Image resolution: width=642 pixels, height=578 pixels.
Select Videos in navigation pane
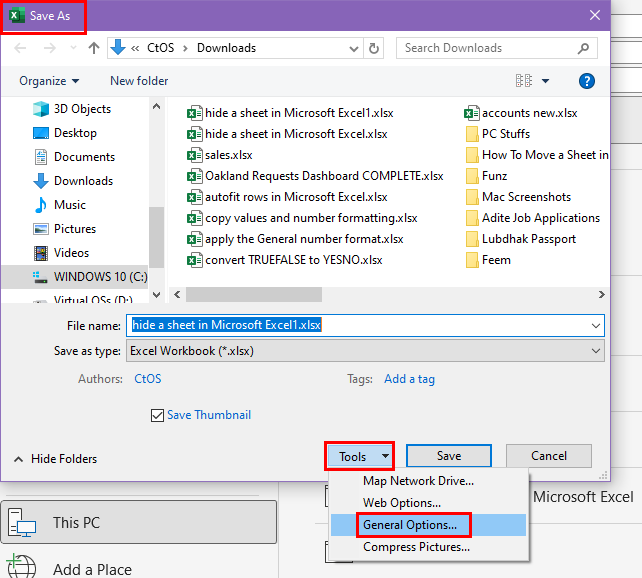click(71, 253)
